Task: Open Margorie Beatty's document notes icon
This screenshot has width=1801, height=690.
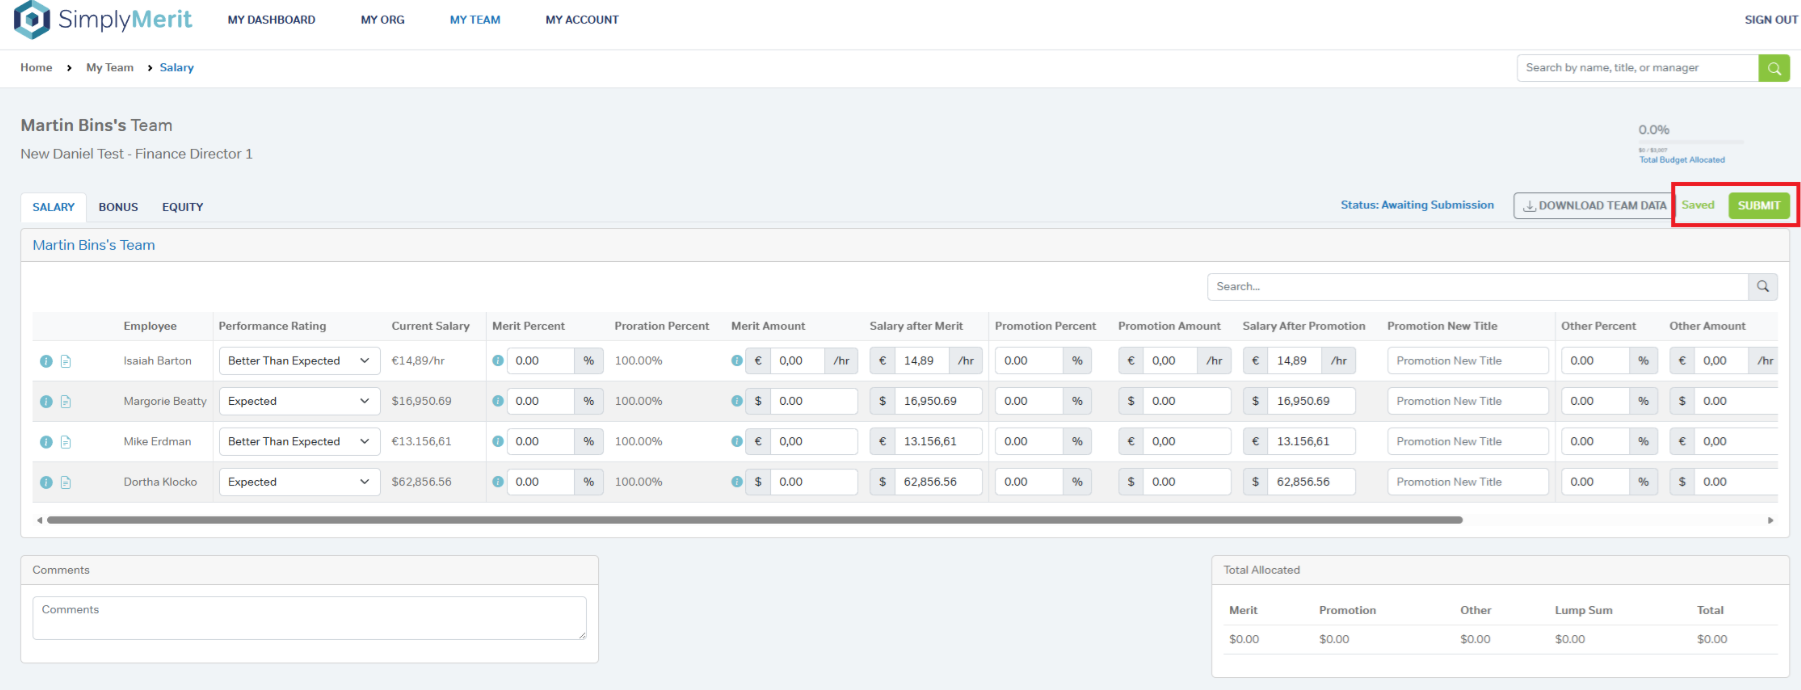Action: [66, 402]
